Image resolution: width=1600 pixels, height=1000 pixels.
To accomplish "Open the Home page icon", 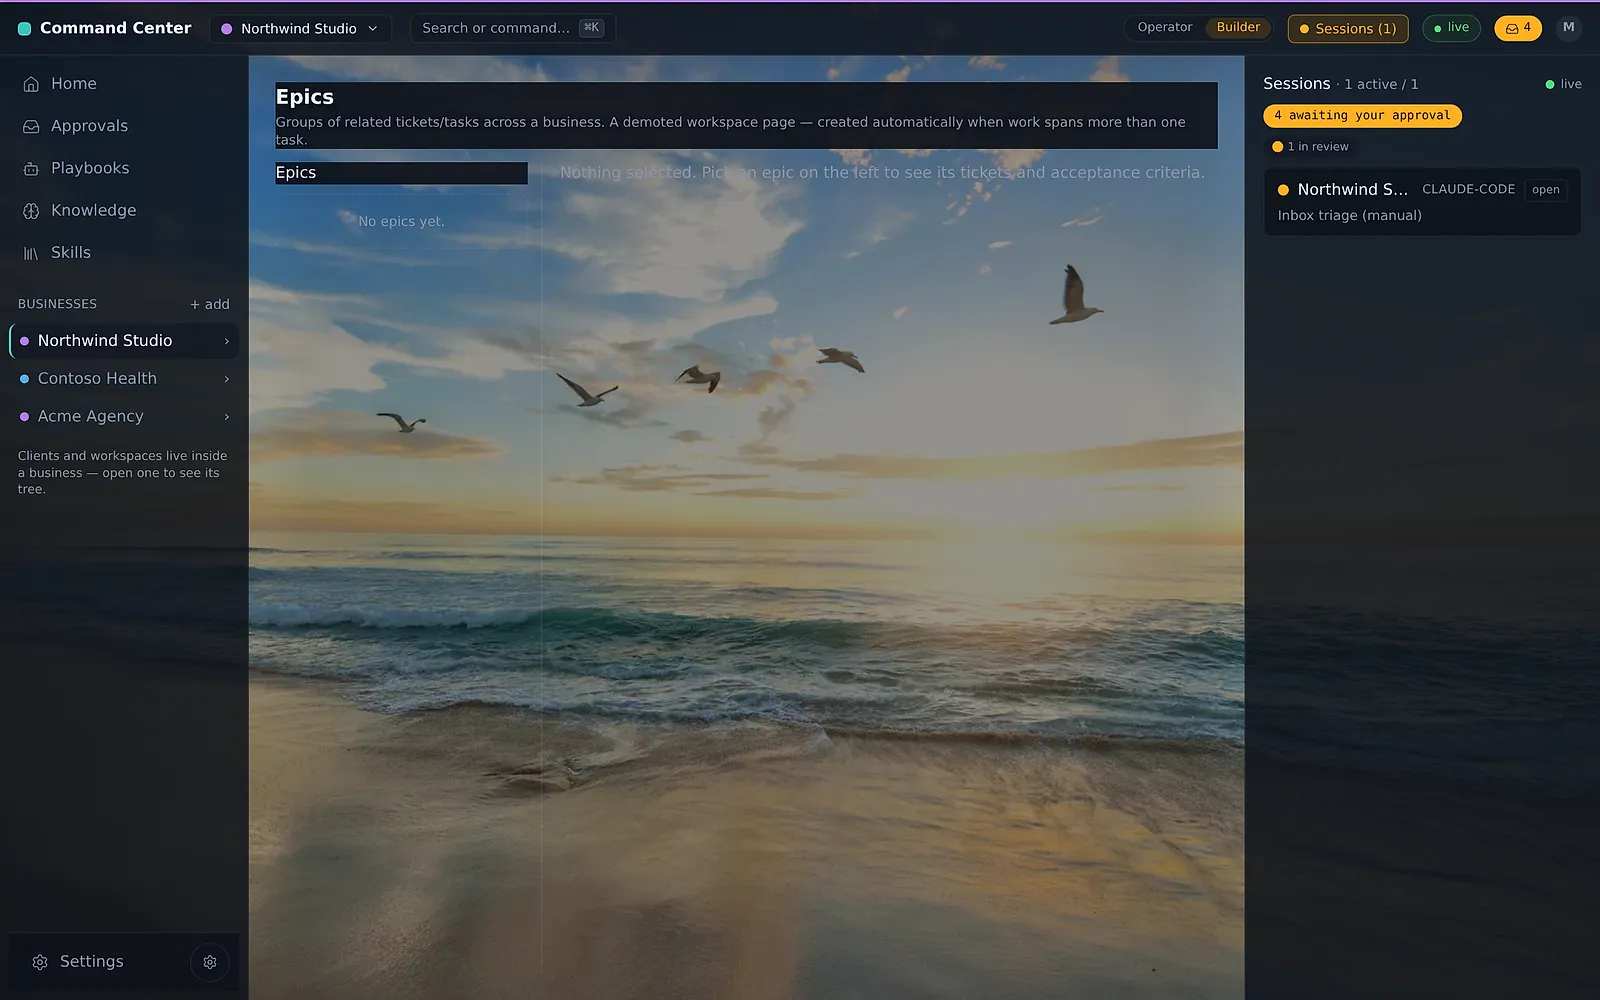I will tap(31, 84).
